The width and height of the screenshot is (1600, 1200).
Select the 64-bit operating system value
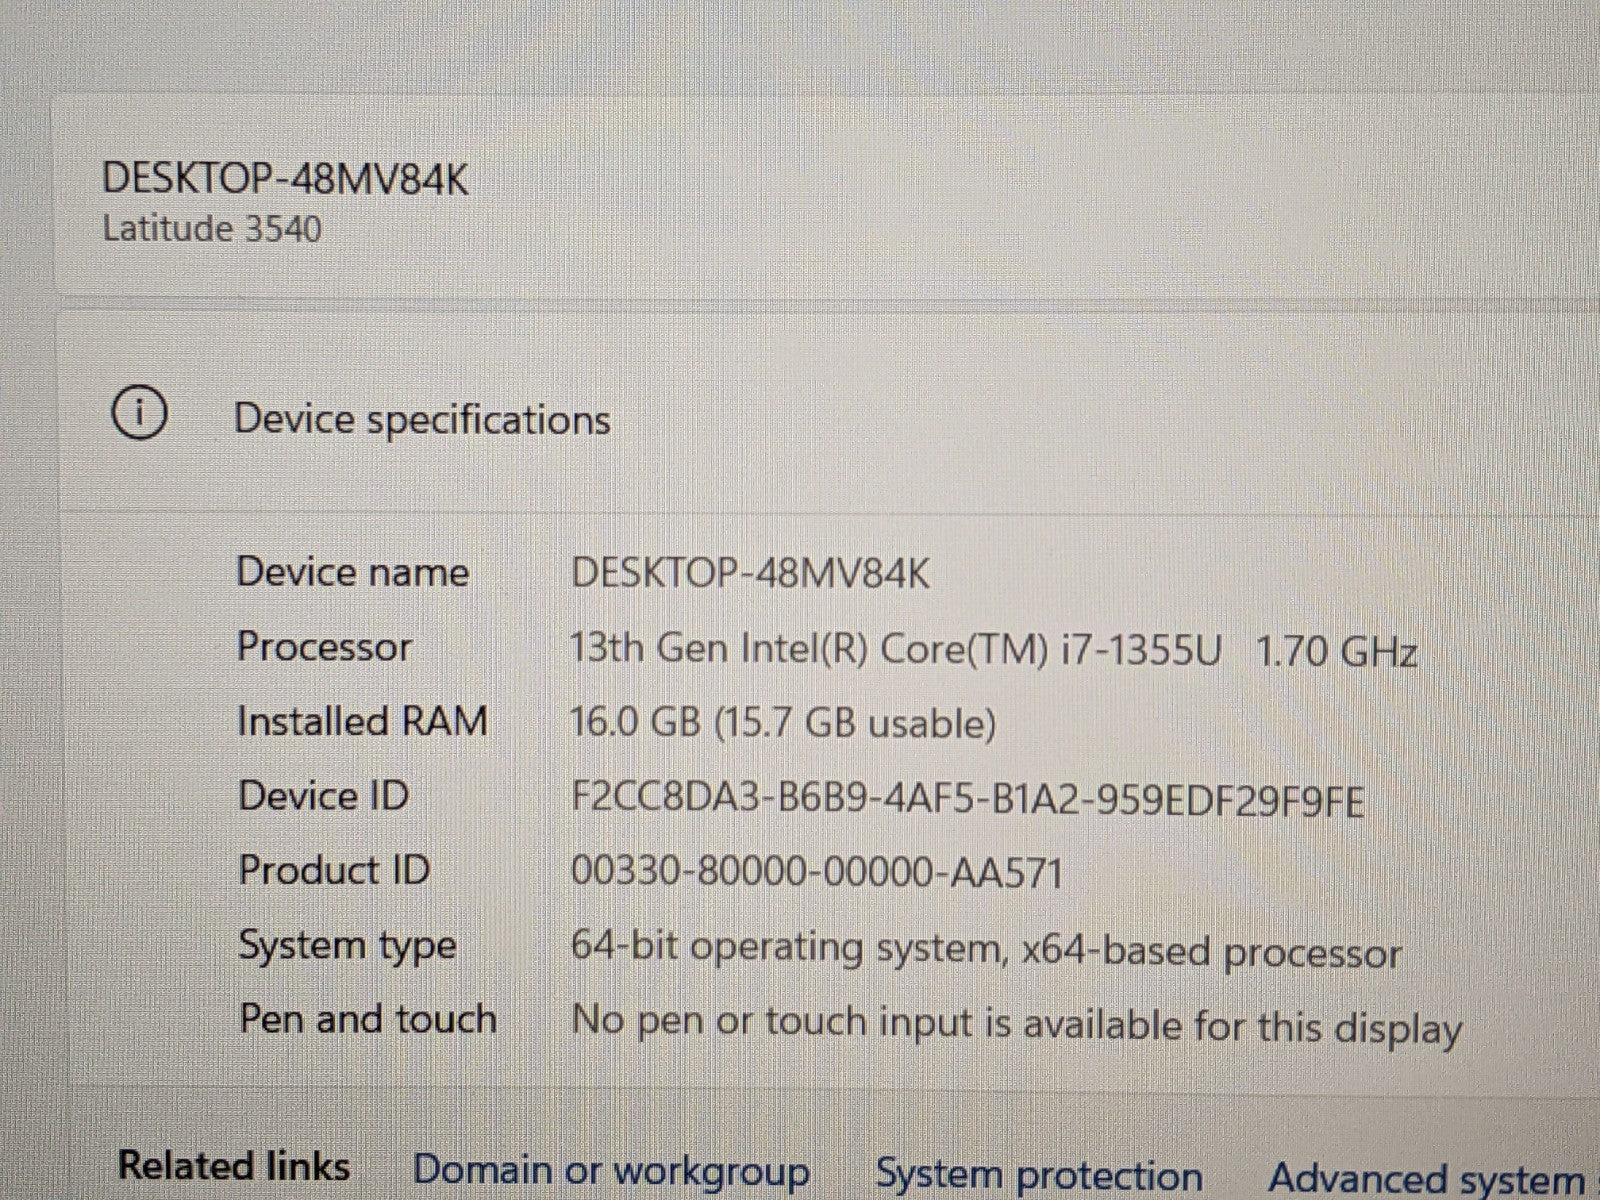[x=985, y=949]
